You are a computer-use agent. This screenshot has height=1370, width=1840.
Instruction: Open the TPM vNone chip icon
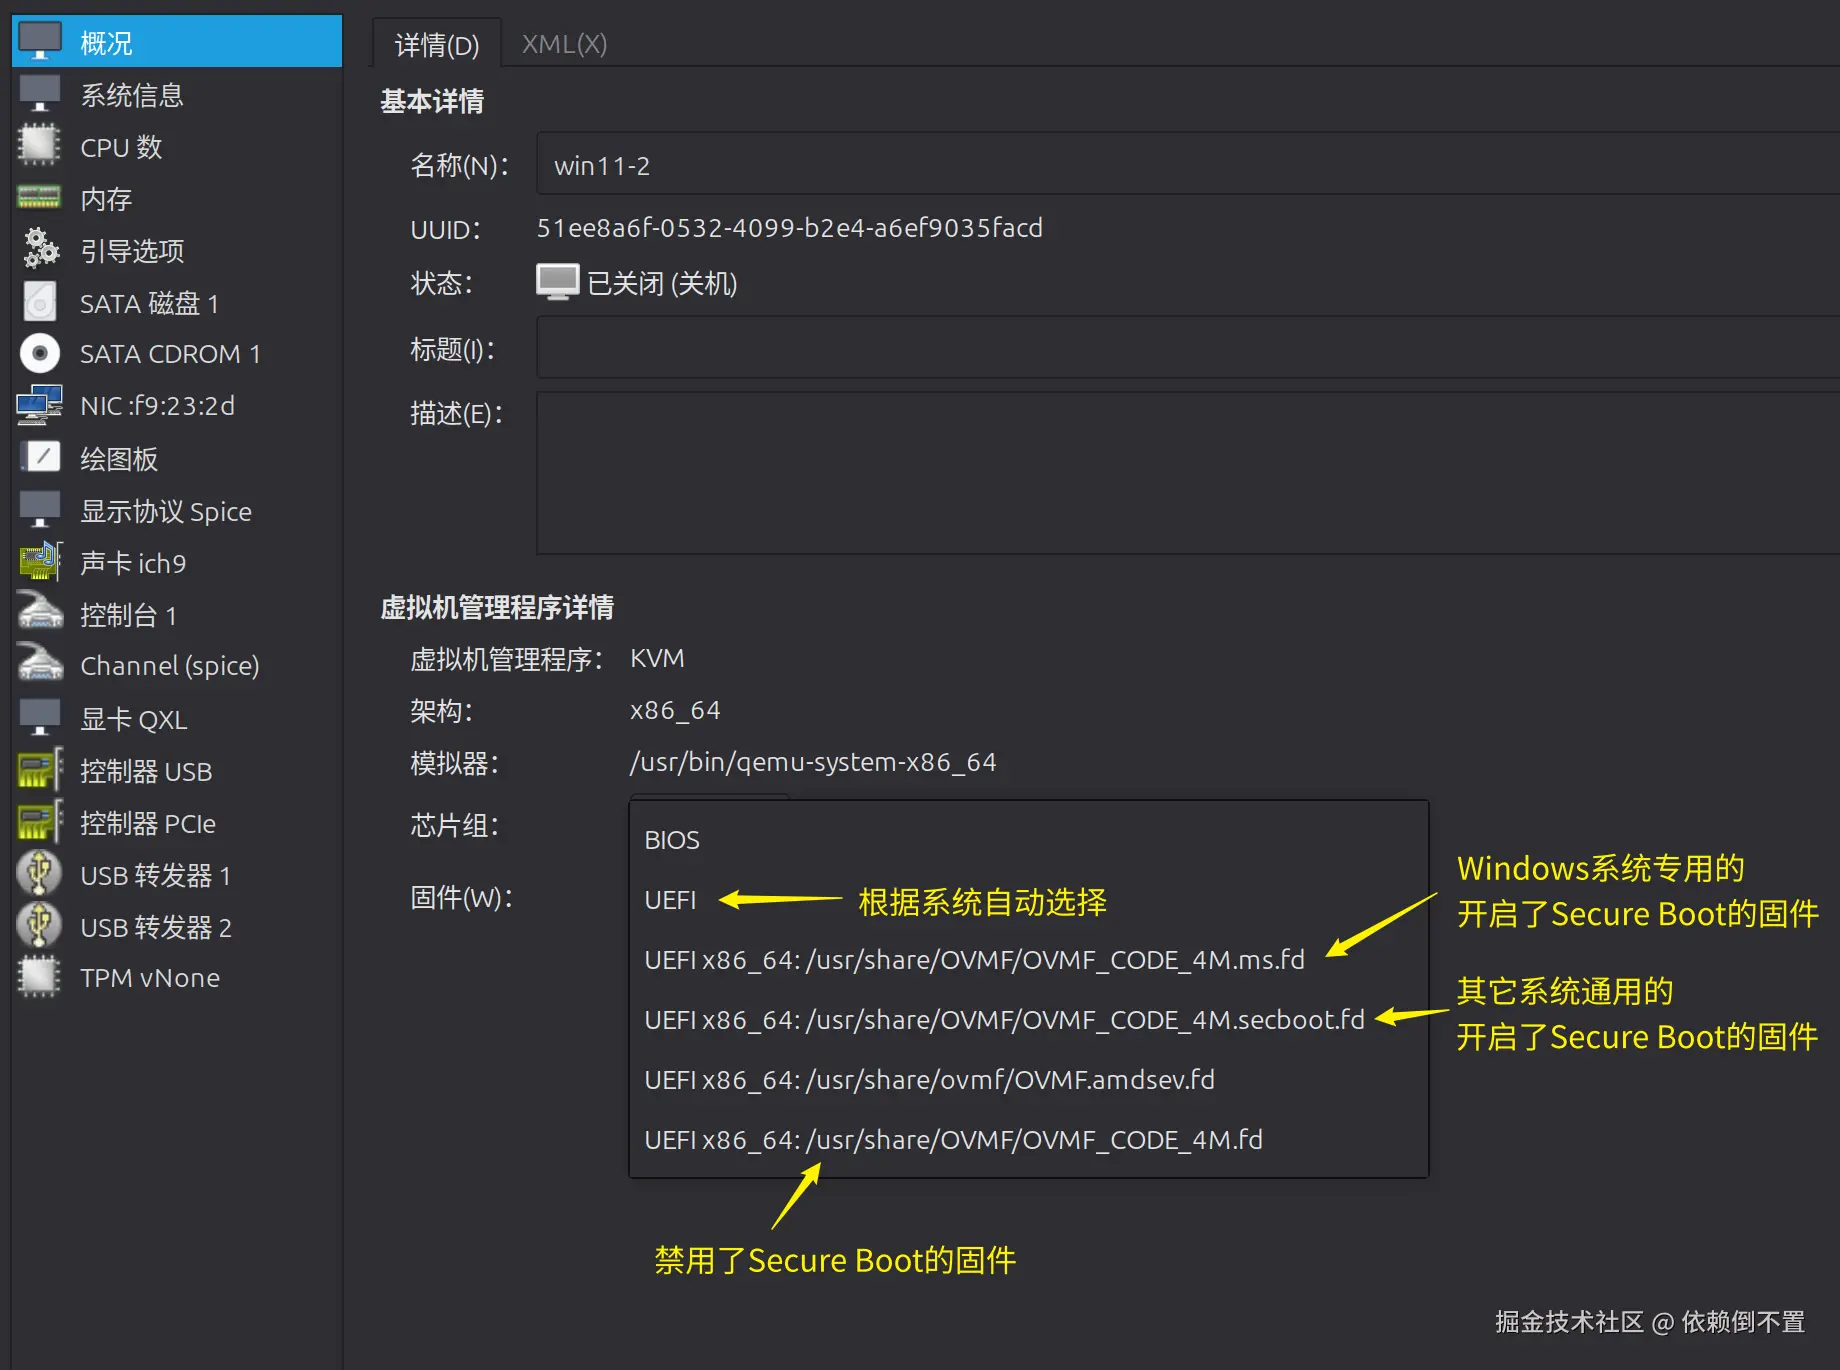[40, 977]
